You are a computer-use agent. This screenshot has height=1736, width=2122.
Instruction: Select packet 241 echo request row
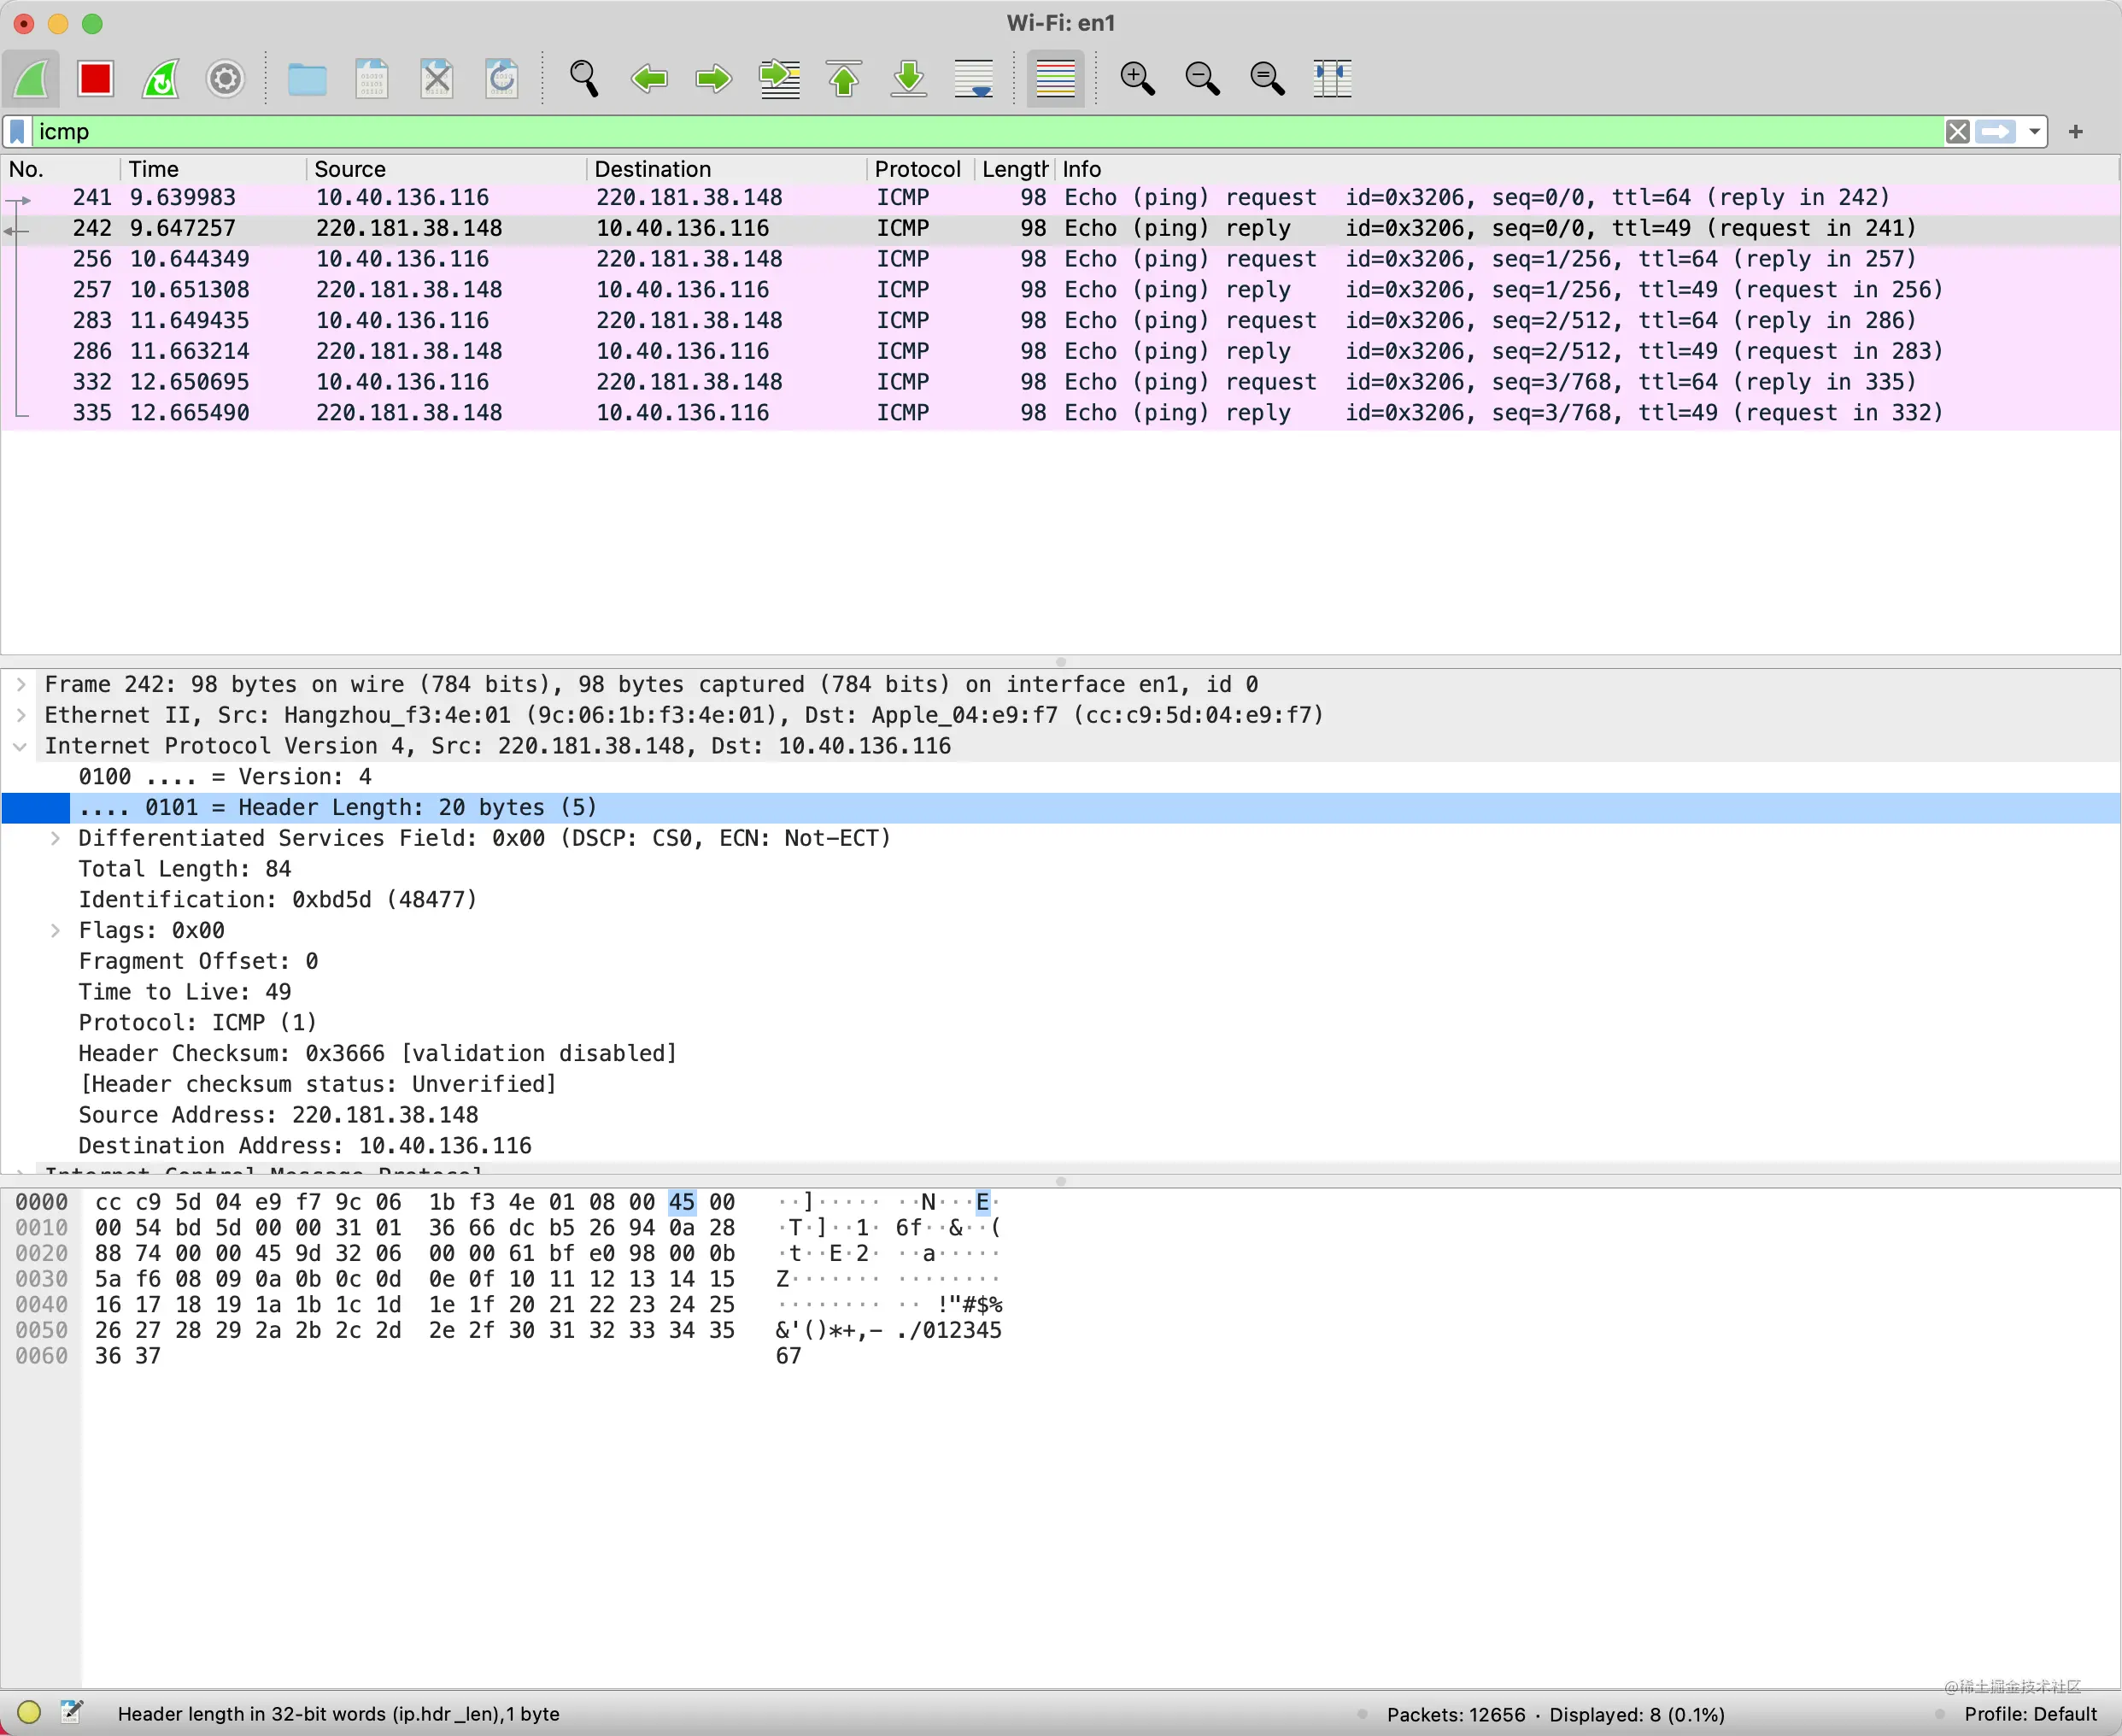coord(1060,198)
